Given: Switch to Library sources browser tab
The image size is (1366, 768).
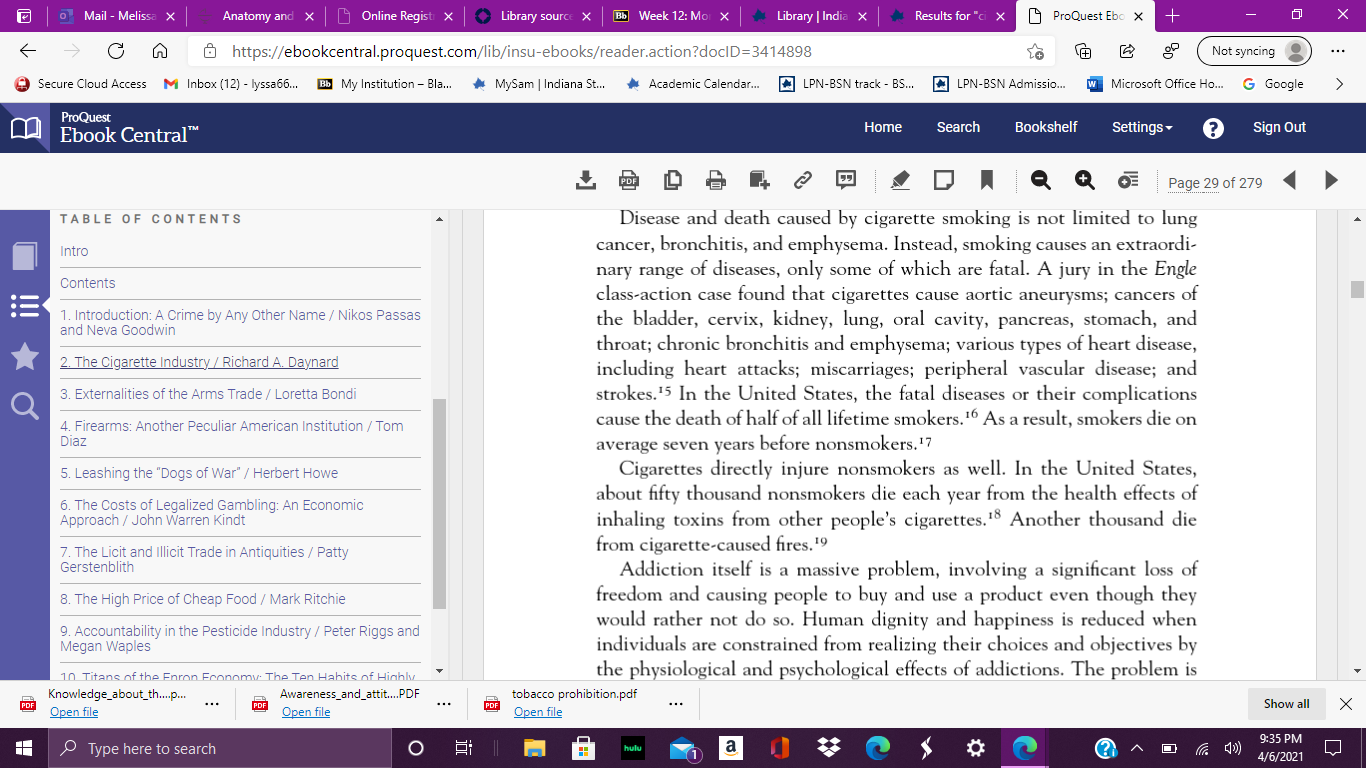Looking at the screenshot, I should click(534, 16).
